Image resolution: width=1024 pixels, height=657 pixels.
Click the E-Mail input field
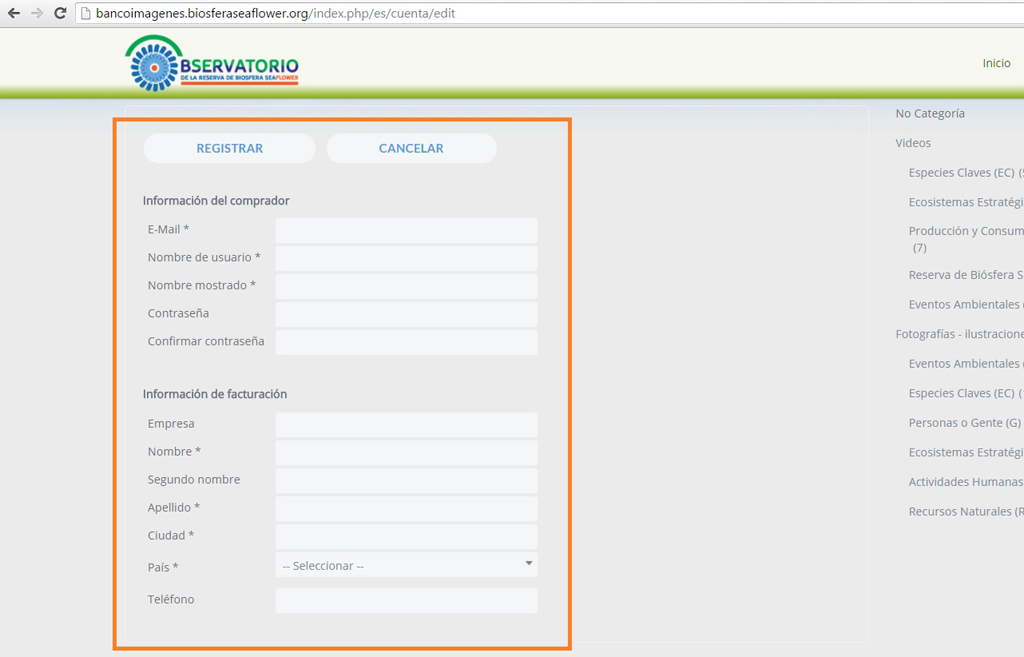pyautogui.click(x=406, y=230)
